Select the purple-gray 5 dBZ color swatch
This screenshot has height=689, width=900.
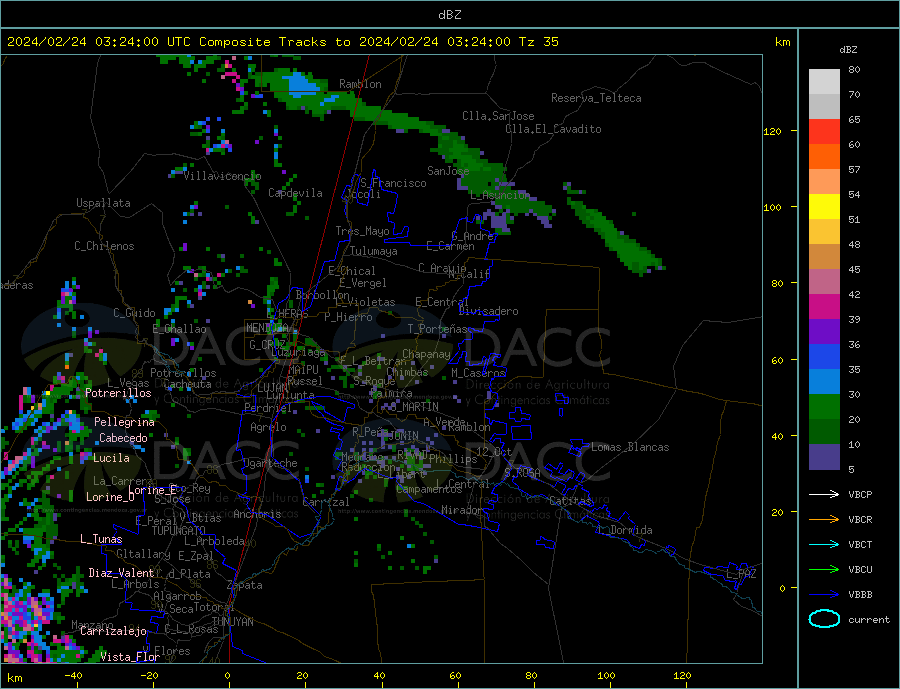(x=824, y=456)
